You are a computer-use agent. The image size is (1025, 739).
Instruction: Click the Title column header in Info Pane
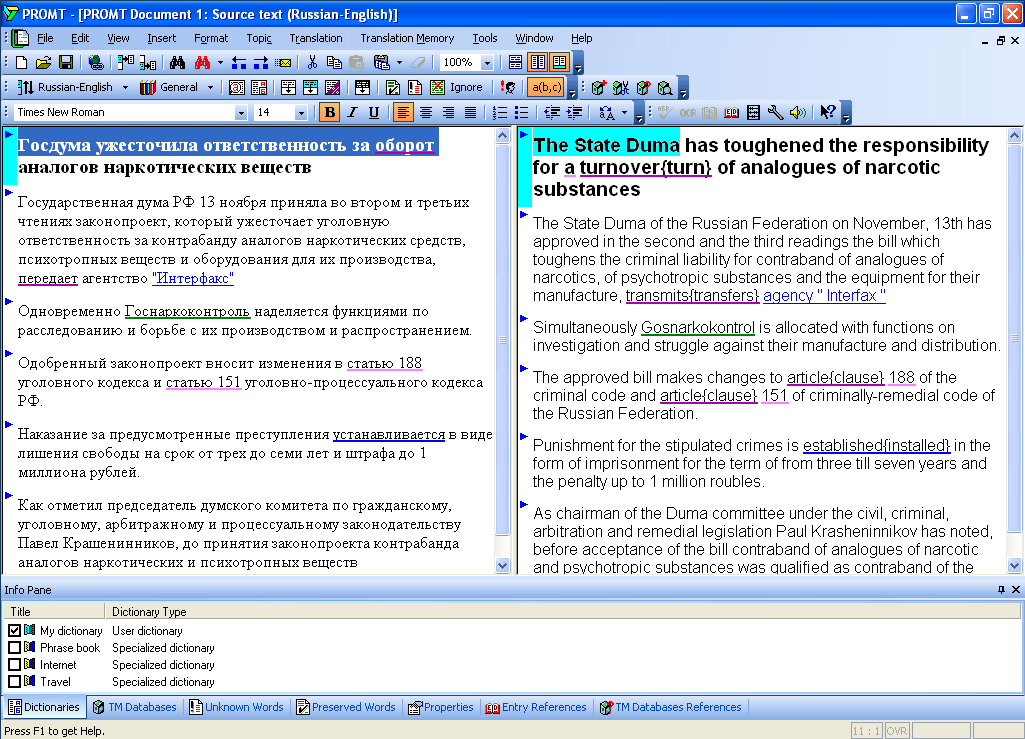[x=54, y=611]
